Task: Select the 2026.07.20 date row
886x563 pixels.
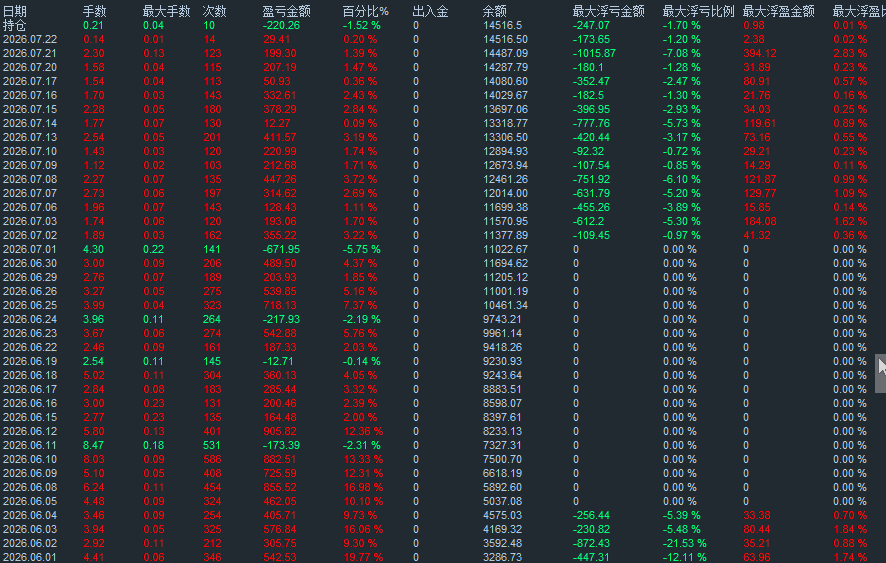Action: (x=30, y=67)
